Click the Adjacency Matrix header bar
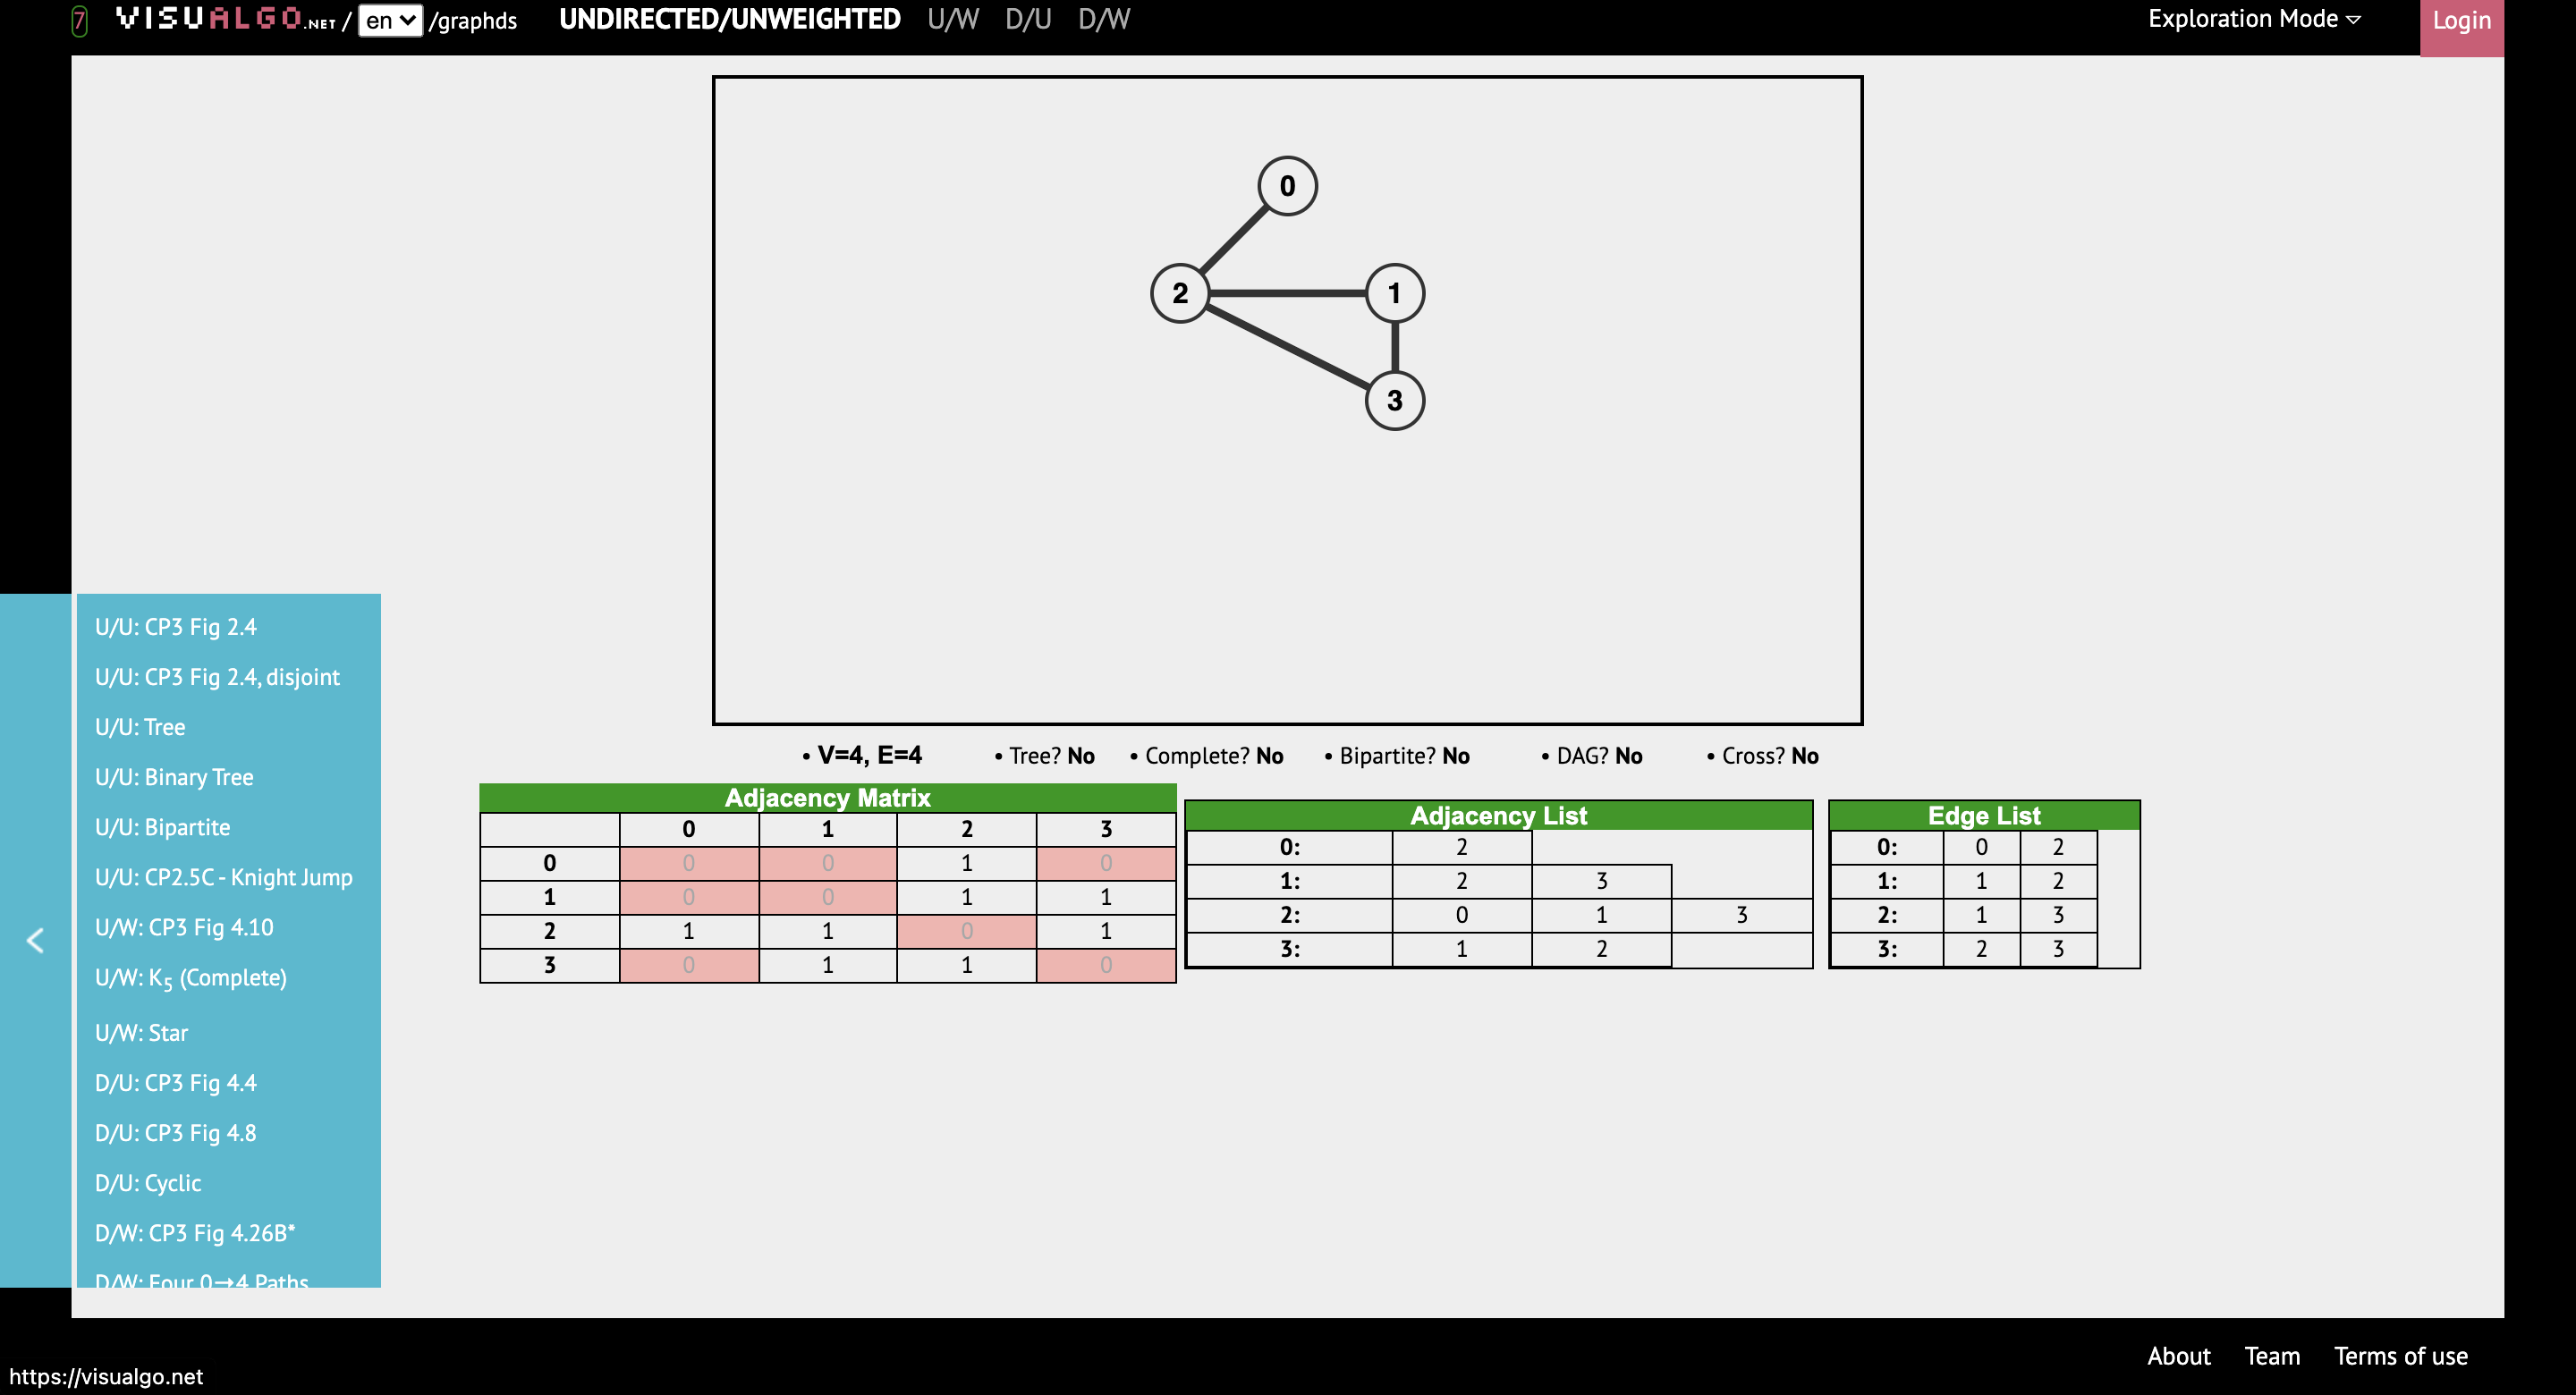 coord(828,798)
